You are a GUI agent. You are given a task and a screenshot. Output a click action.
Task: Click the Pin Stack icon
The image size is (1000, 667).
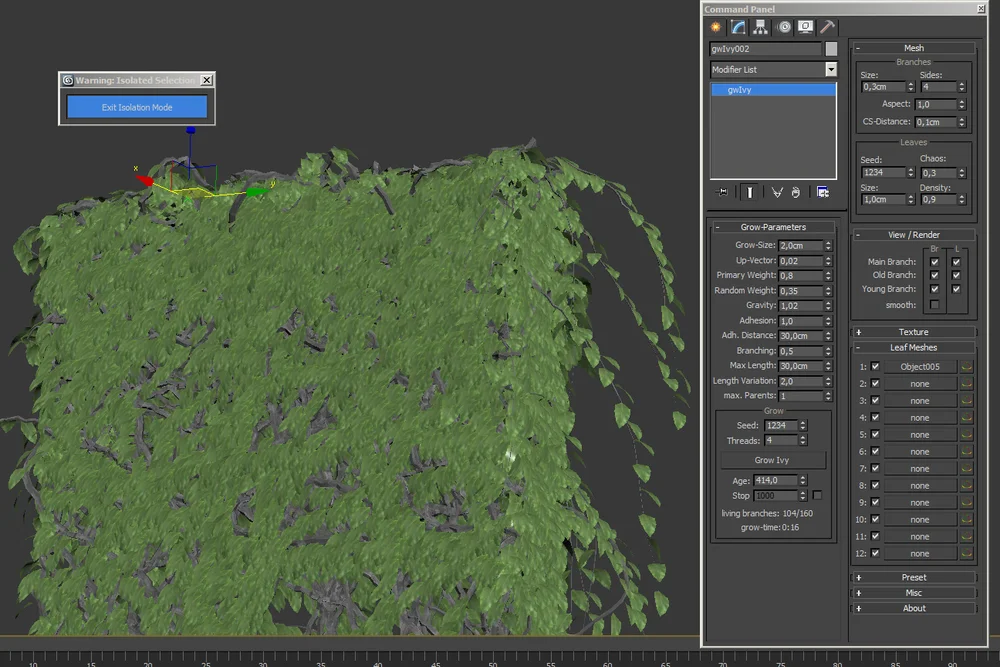(x=723, y=192)
